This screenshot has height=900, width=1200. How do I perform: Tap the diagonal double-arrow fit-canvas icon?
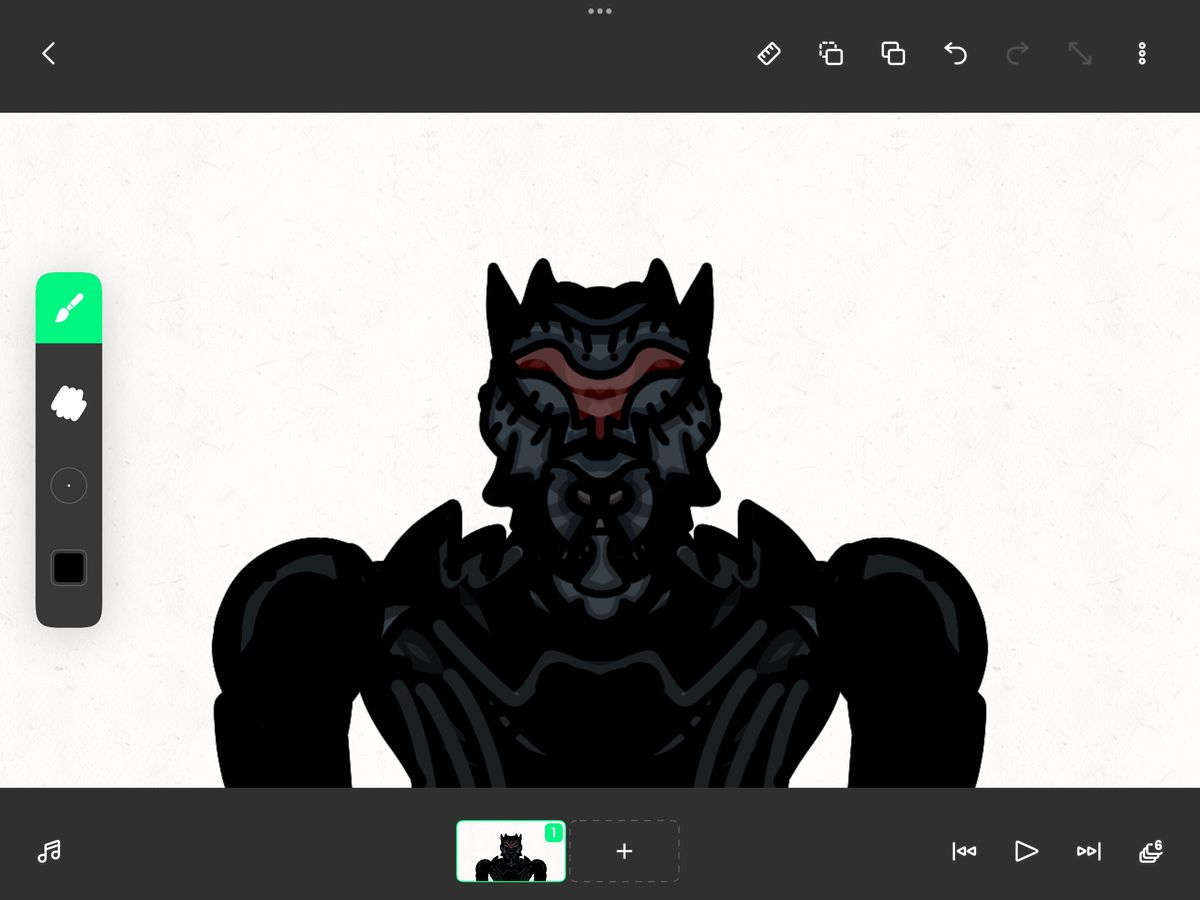click(x=1079, y=54)
